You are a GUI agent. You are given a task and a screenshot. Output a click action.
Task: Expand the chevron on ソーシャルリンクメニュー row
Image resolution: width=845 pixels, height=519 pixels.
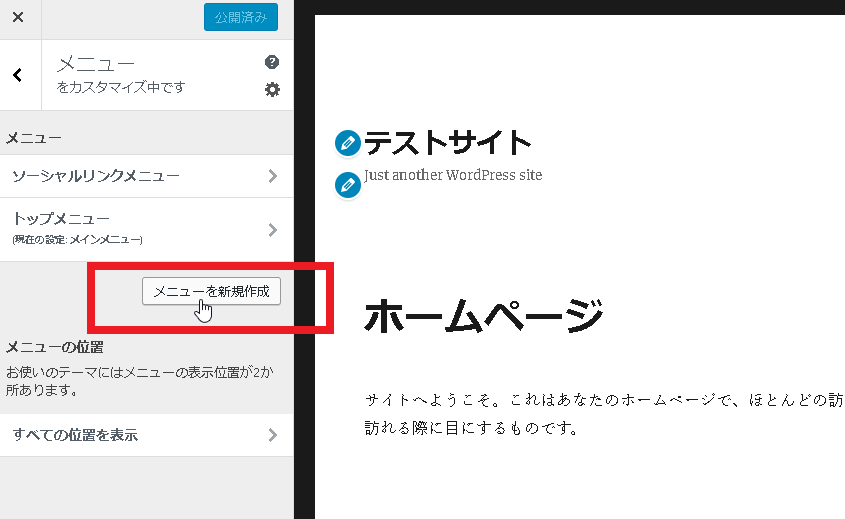(273, 176)
